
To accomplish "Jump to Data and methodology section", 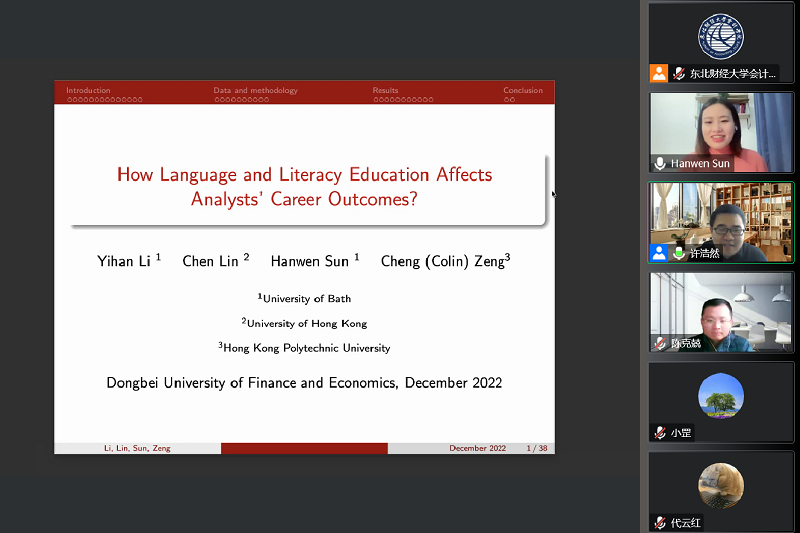I will (x=255, y=90).
